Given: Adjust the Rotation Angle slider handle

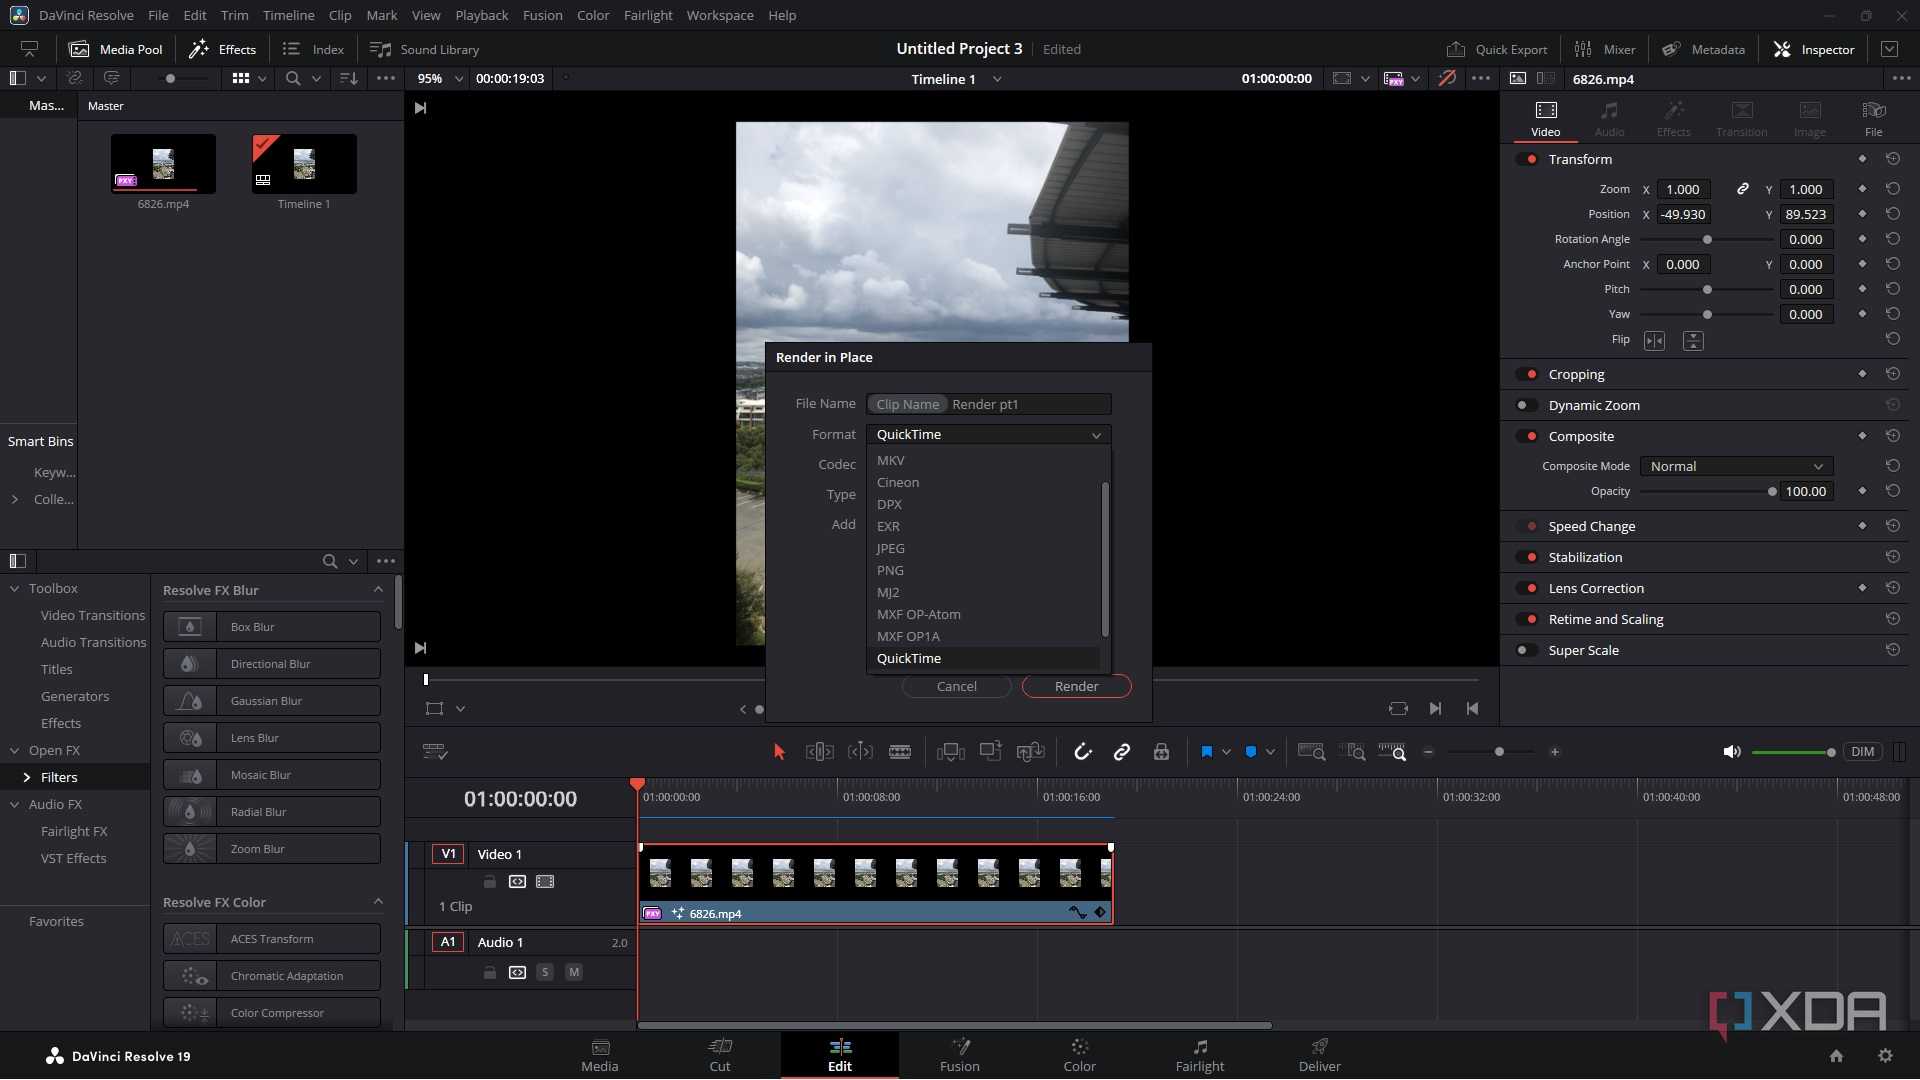Looking at the screenshot, I should click(1707, 239).
